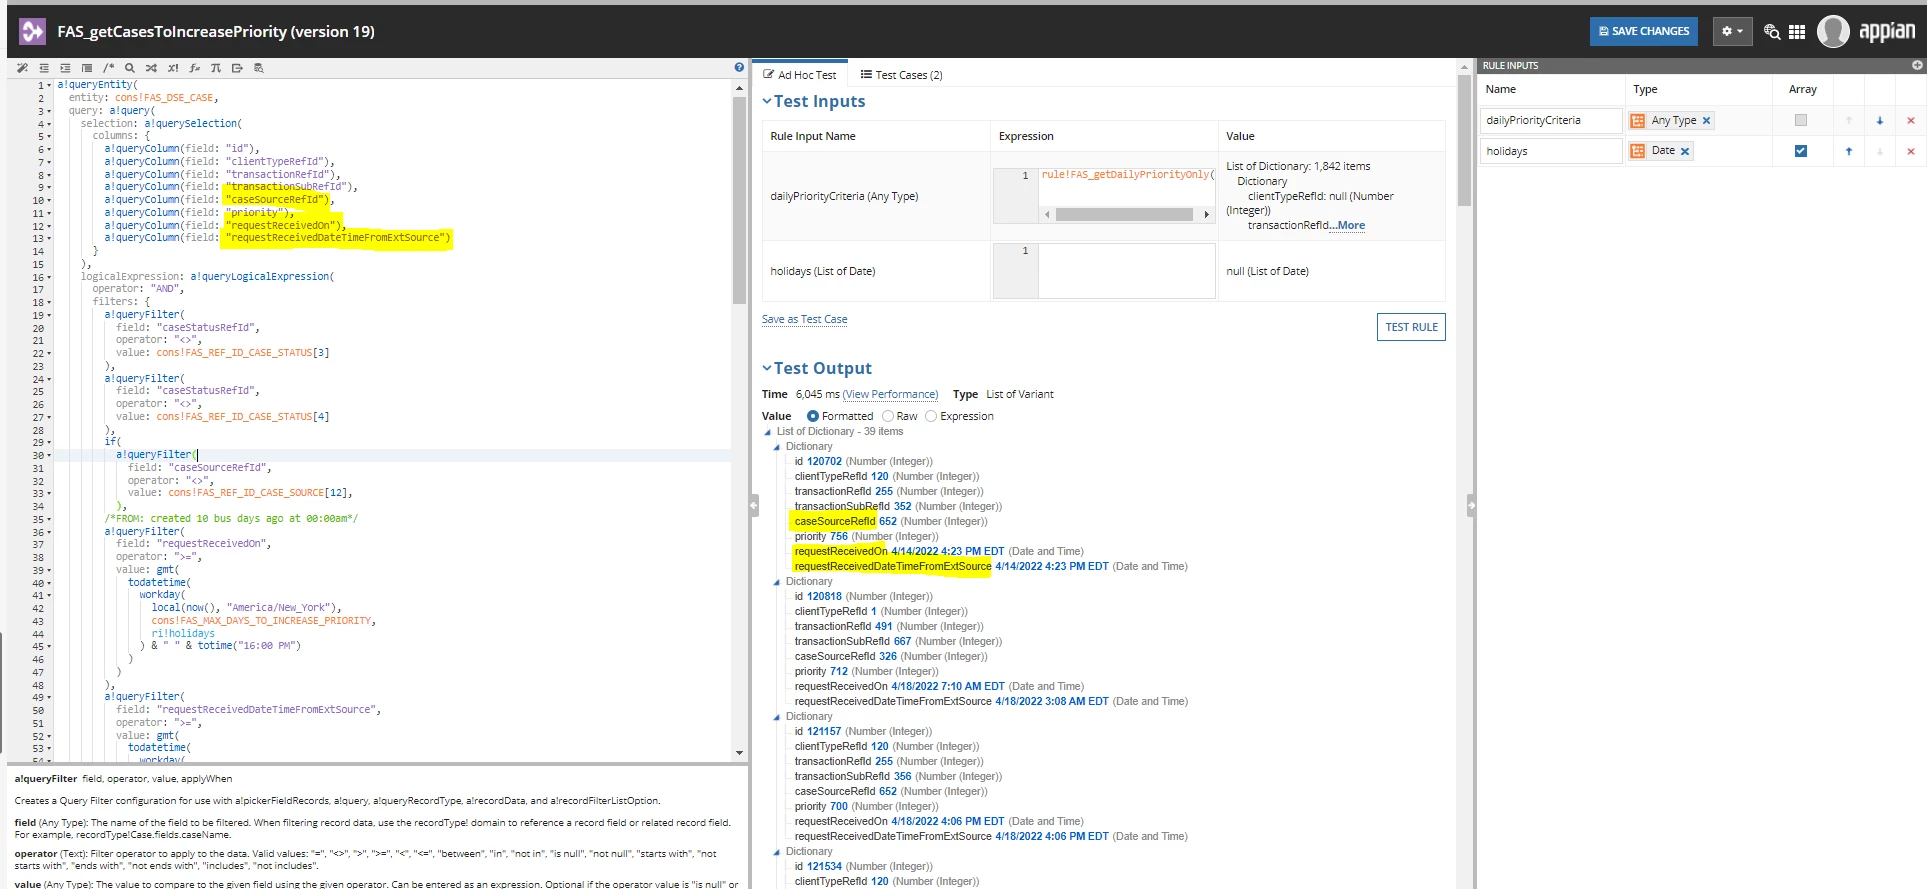Toggle Array checkbox for dailyPriorityCriteria
The height and width of the screenshot is (889, 1927).
1801,120
